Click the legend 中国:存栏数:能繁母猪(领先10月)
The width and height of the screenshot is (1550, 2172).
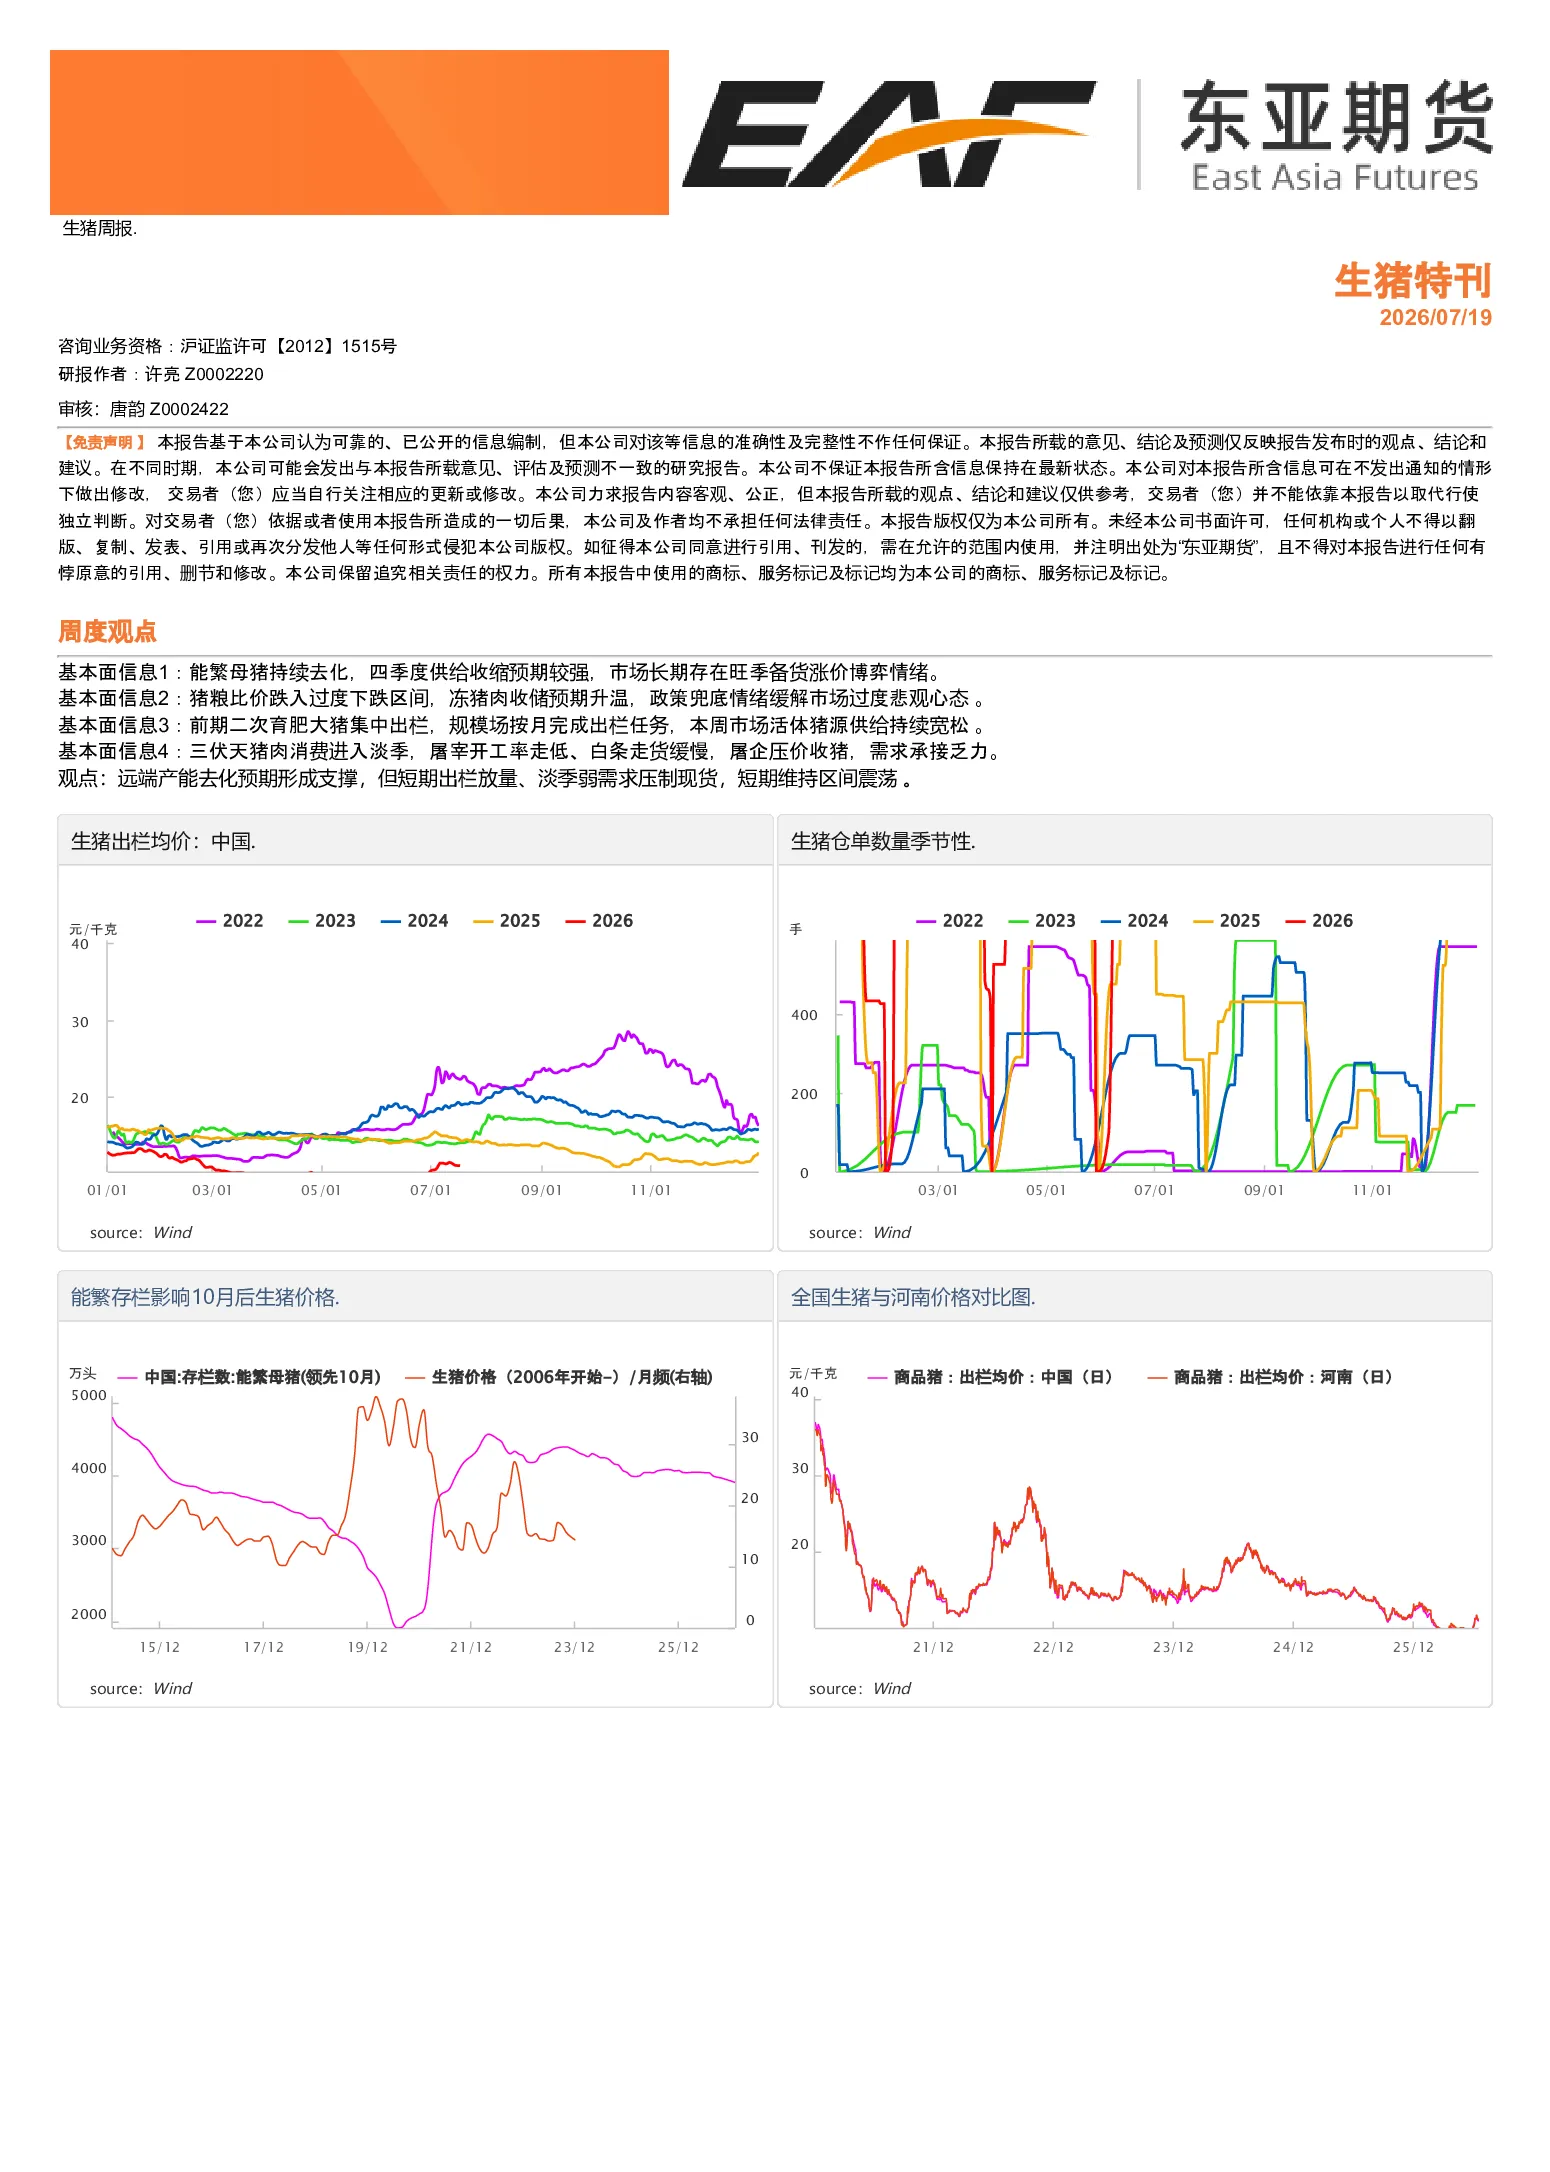click(x=250, y=1377)
